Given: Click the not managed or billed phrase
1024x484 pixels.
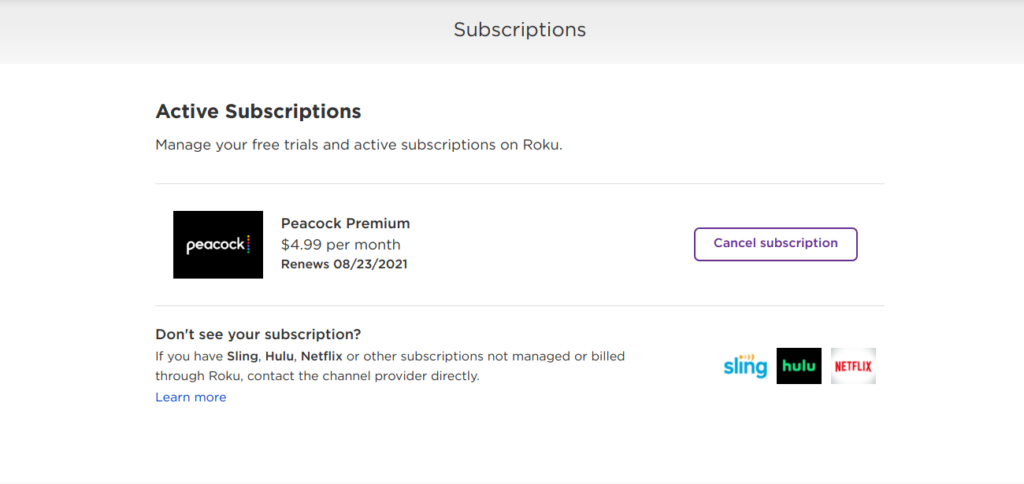Looking at the screenshot, I should pyautogui.click(x=551, y=357).
